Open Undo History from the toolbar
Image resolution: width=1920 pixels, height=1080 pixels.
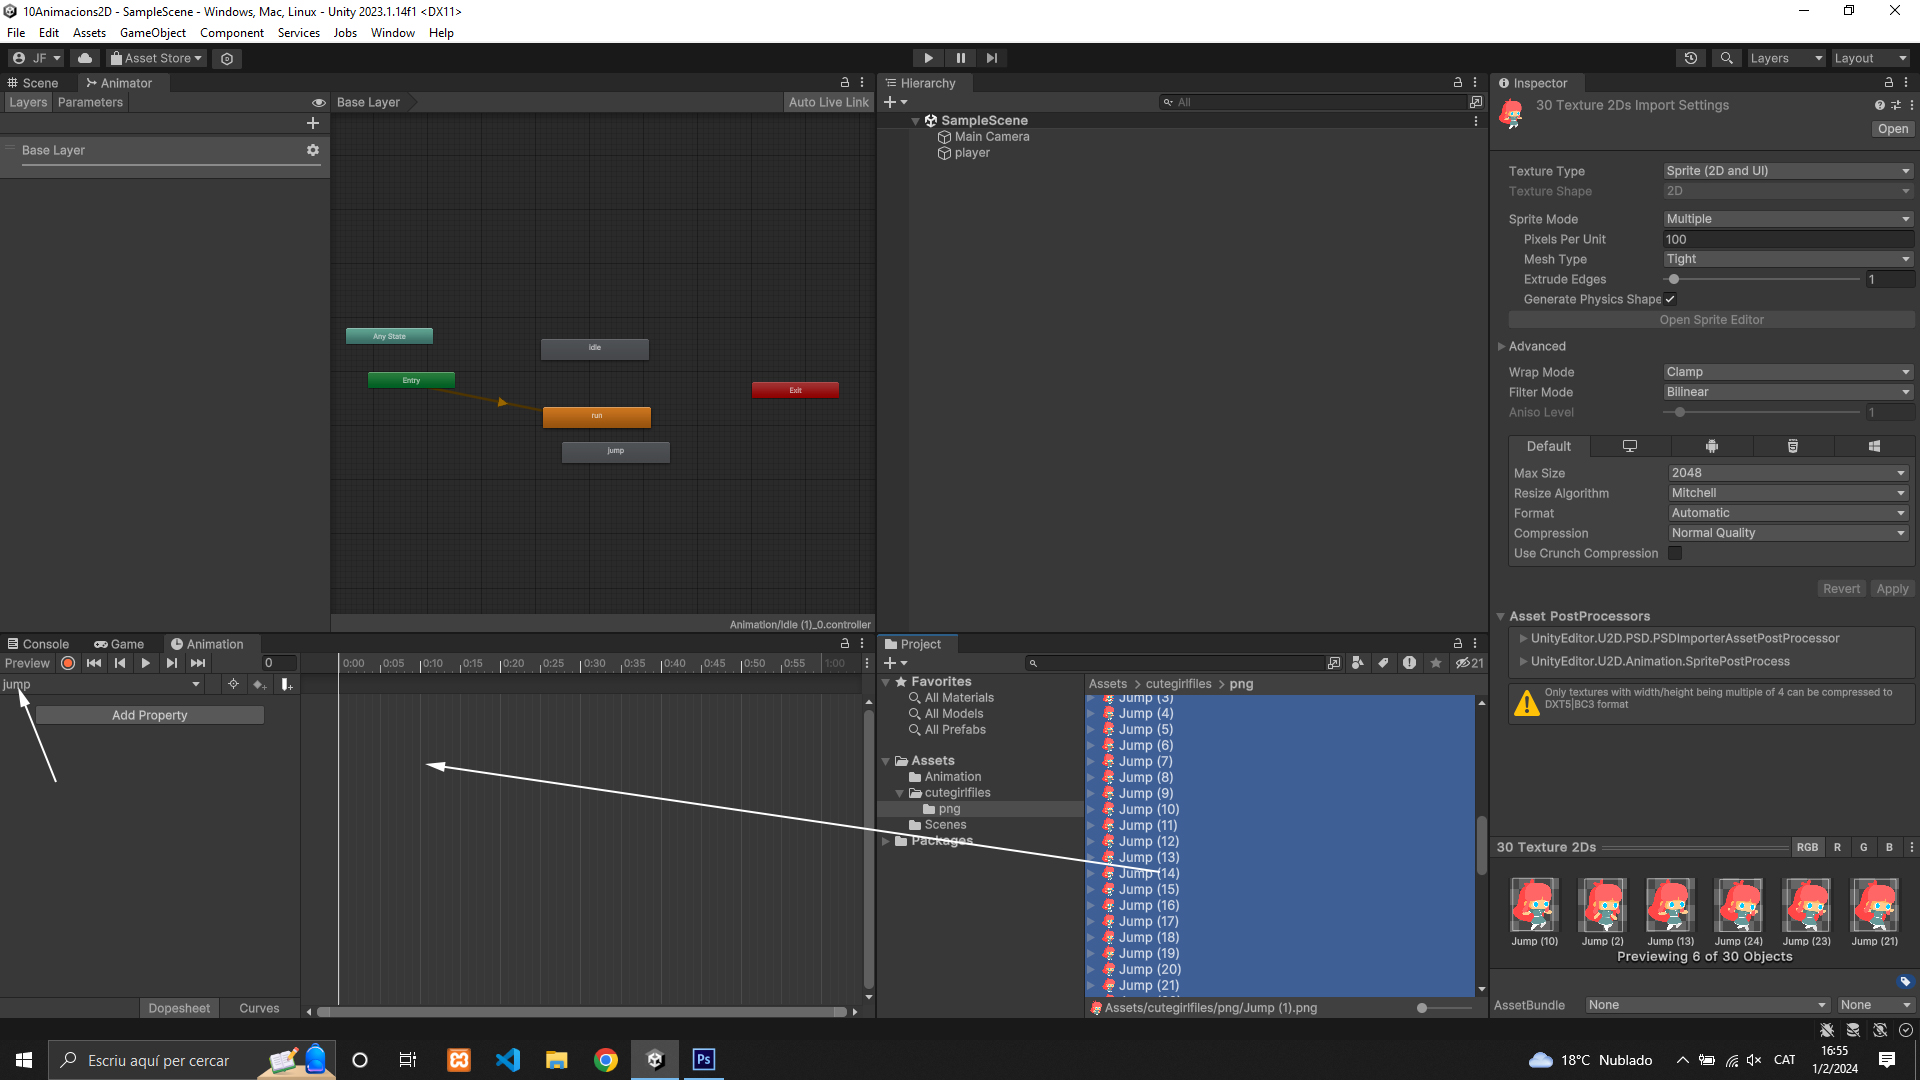[1690, 58]
